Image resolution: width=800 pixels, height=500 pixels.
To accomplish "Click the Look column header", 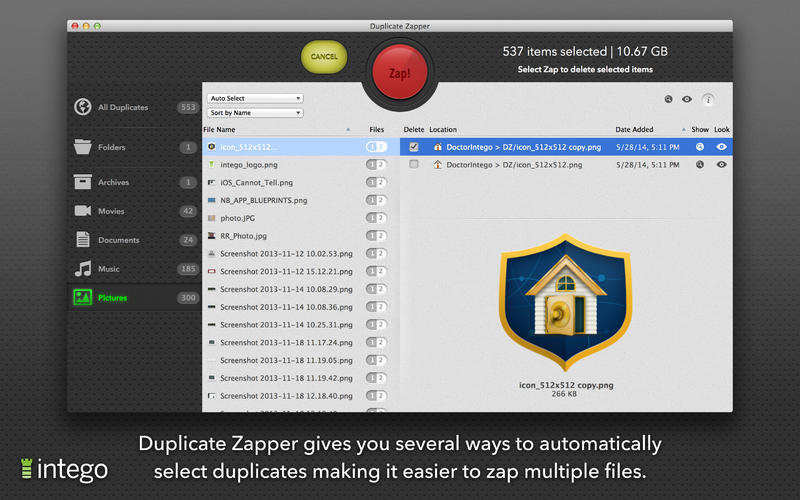I will coord(721,130).
